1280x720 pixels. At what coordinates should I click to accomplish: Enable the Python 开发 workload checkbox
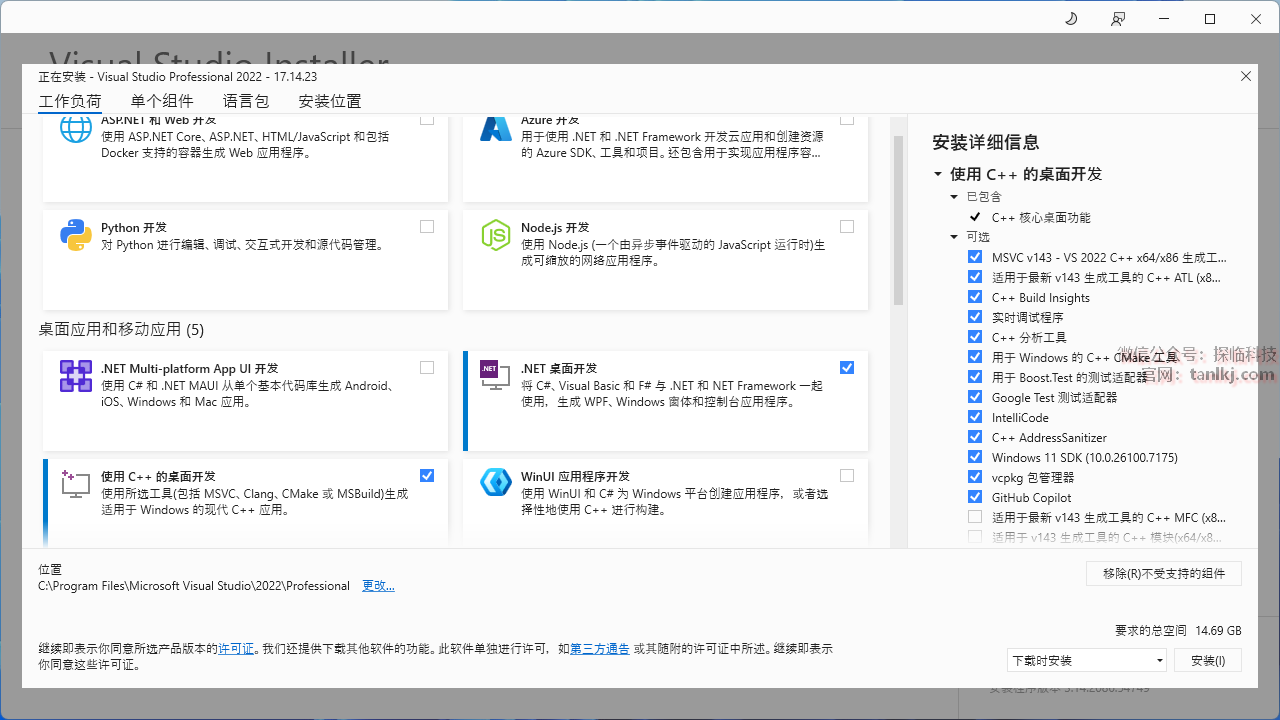[x=427, y=227]
